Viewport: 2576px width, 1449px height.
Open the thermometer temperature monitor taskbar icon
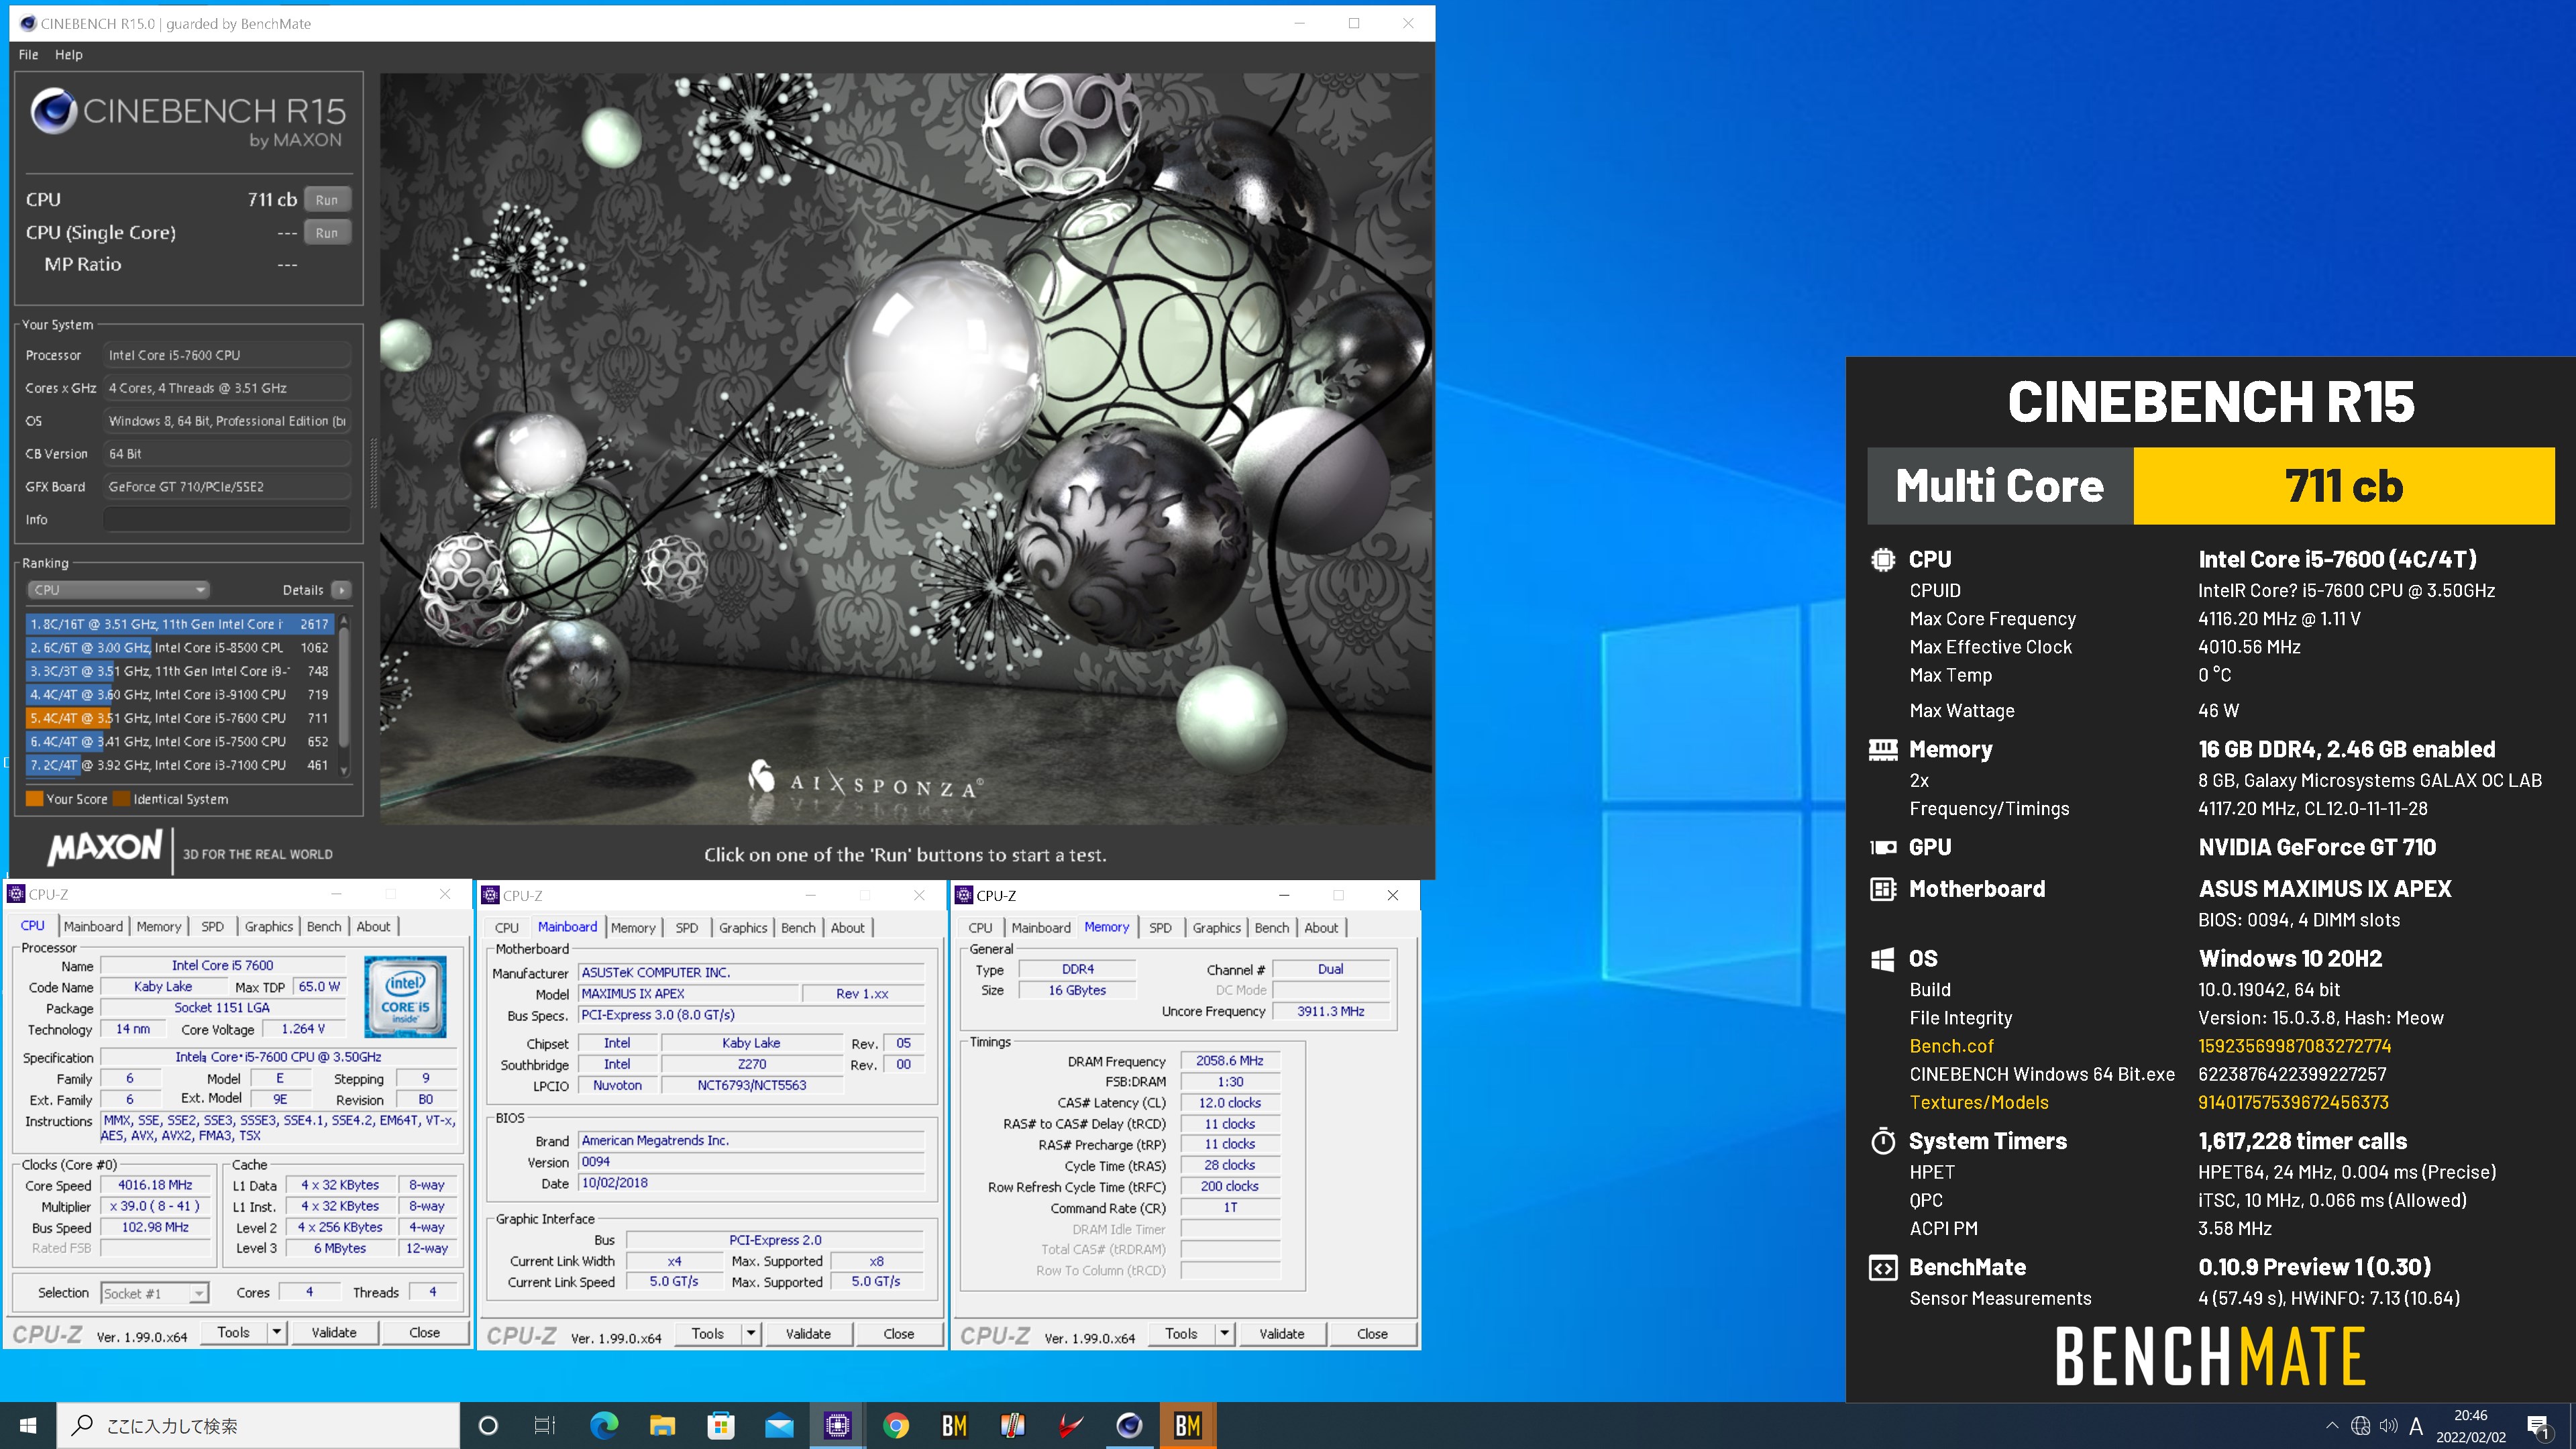click(1012, 1425)
